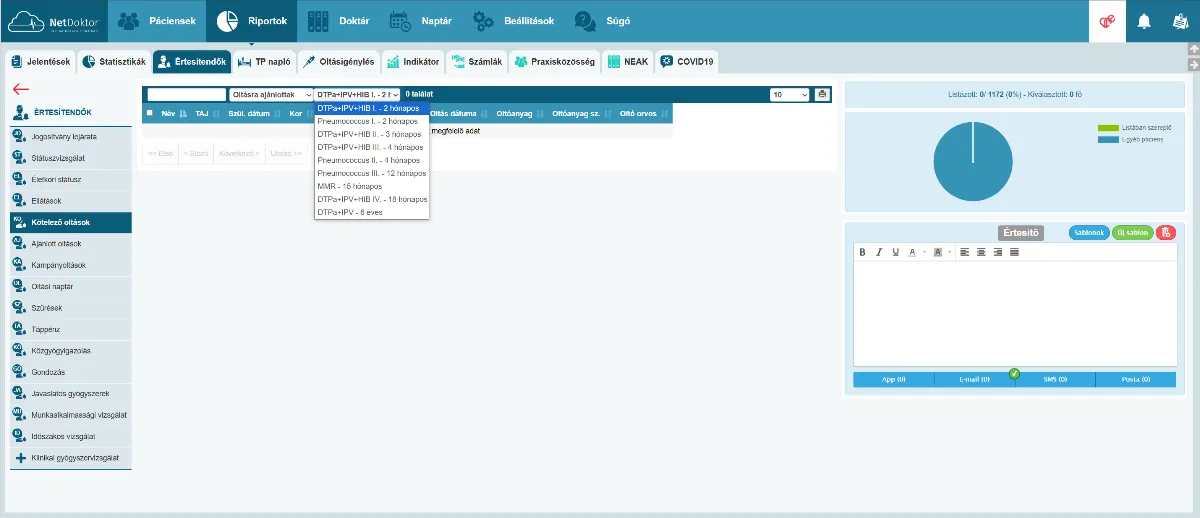Select Pneumococcus II. - 4 hónapos option
This screenshot has height=518, width=1200.
coord(372,160)
